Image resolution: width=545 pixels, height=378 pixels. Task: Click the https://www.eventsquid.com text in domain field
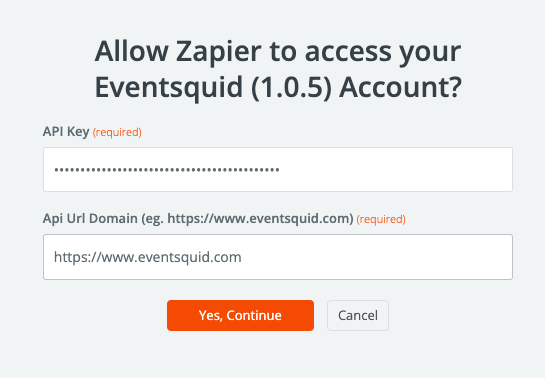148,257
